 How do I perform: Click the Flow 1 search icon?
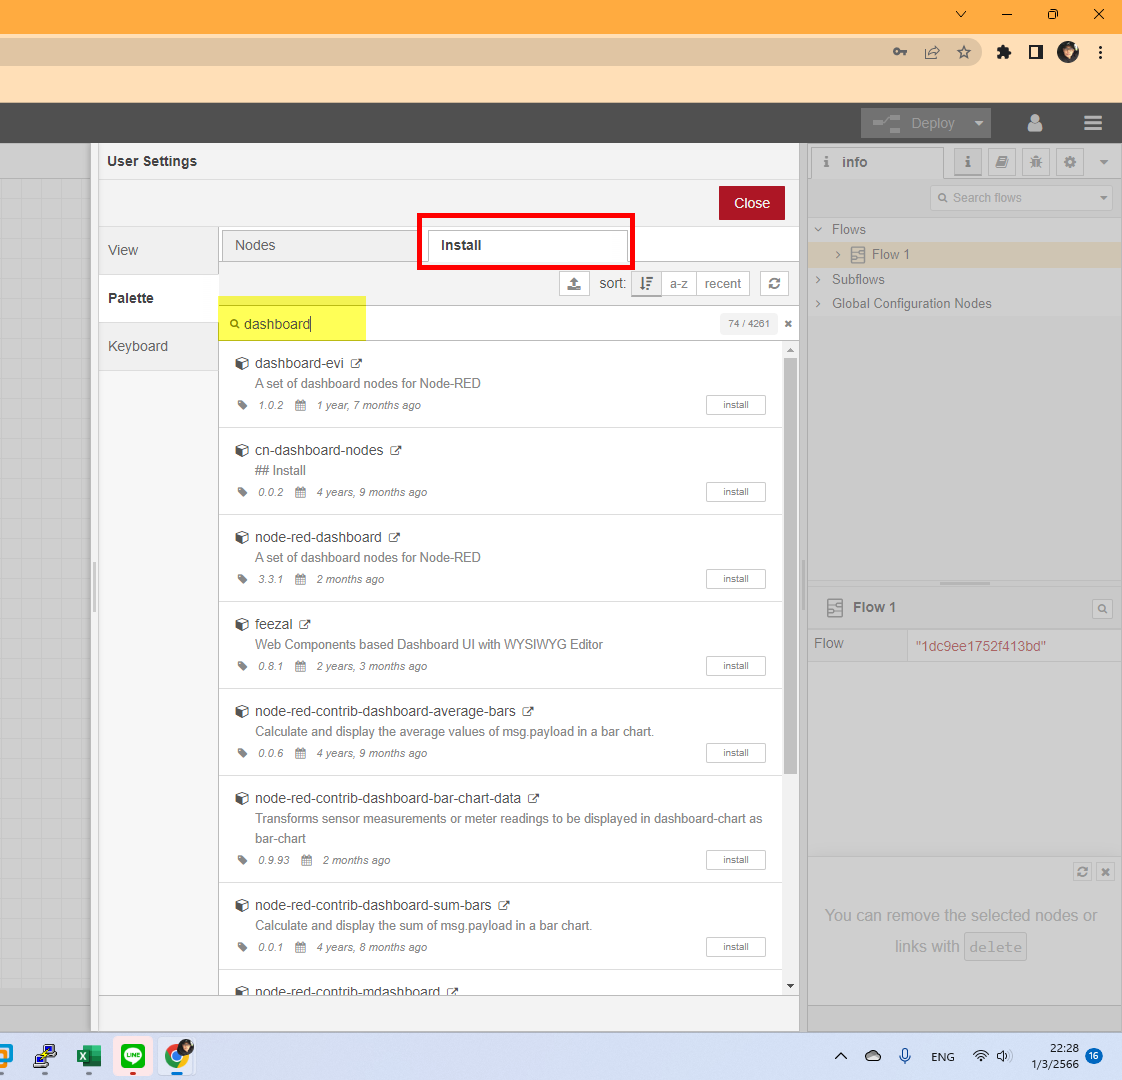pos(1102,609)
